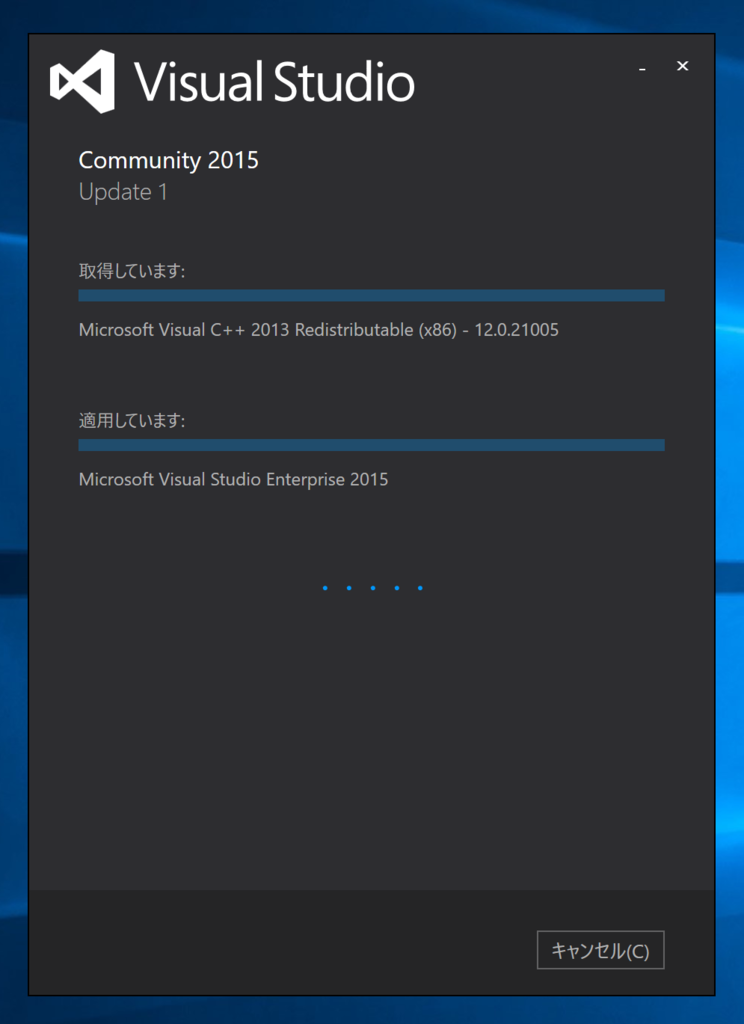744x1024 pixels.
Task: Click the '取得しています:' label
Action: tap(132, 271)
